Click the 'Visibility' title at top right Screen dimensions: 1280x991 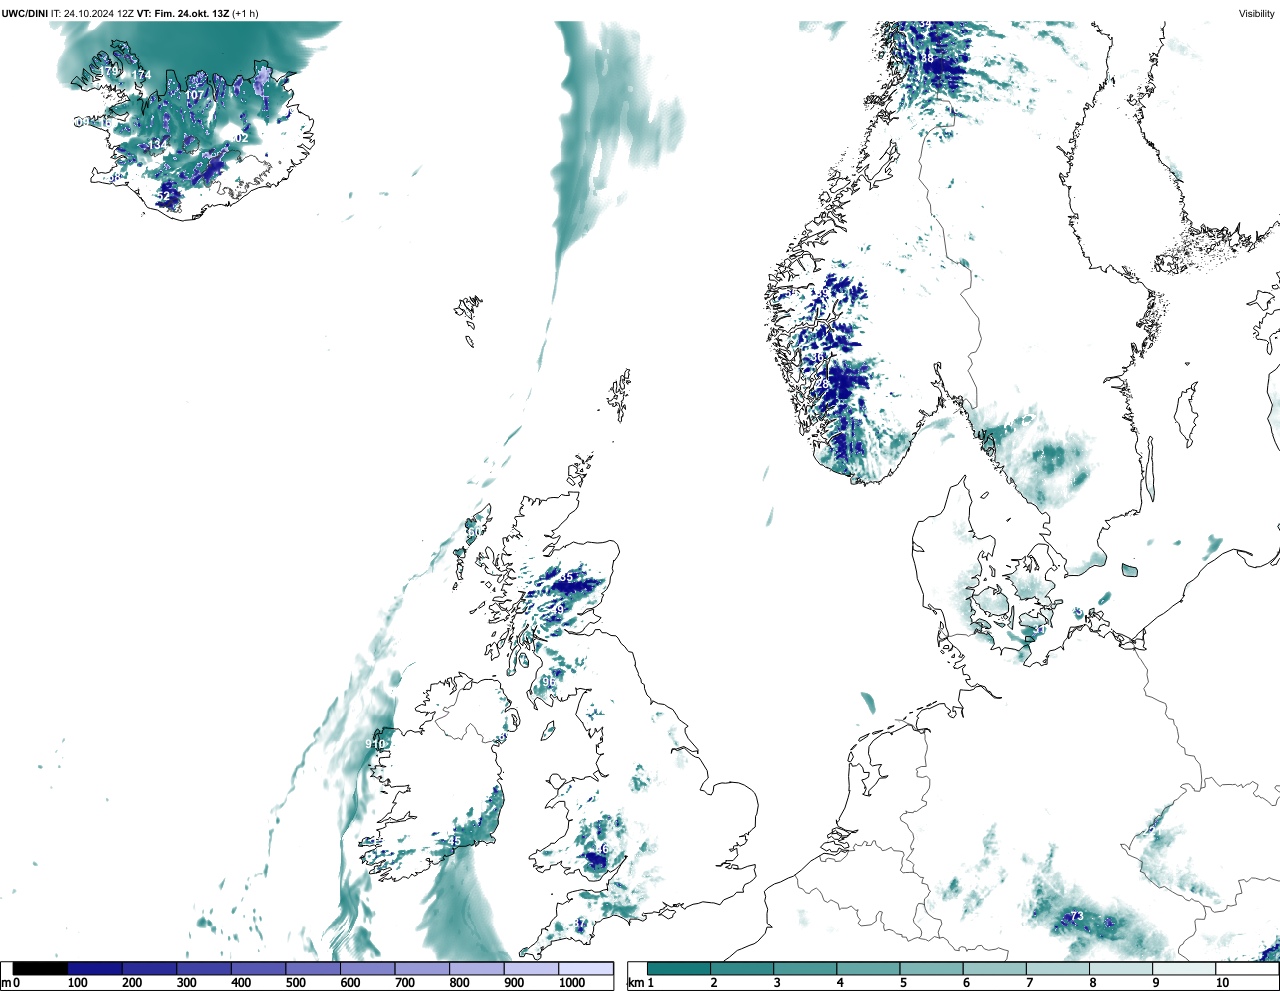1257,13
